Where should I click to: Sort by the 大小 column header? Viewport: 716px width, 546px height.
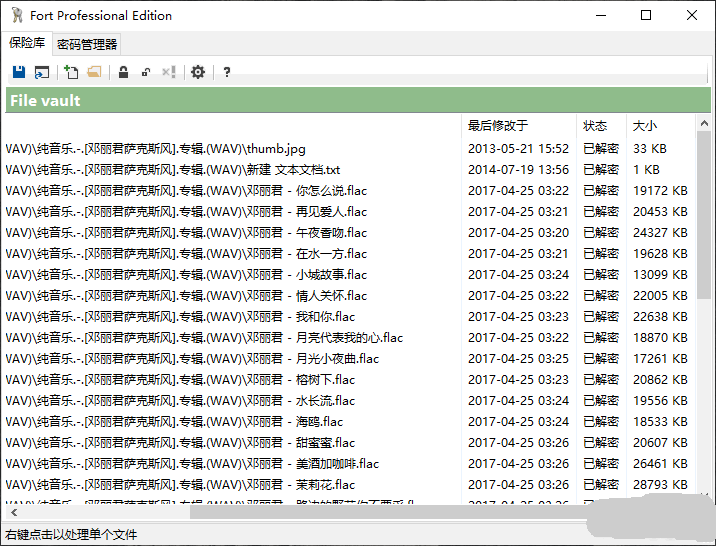click(x=645, y=126)
